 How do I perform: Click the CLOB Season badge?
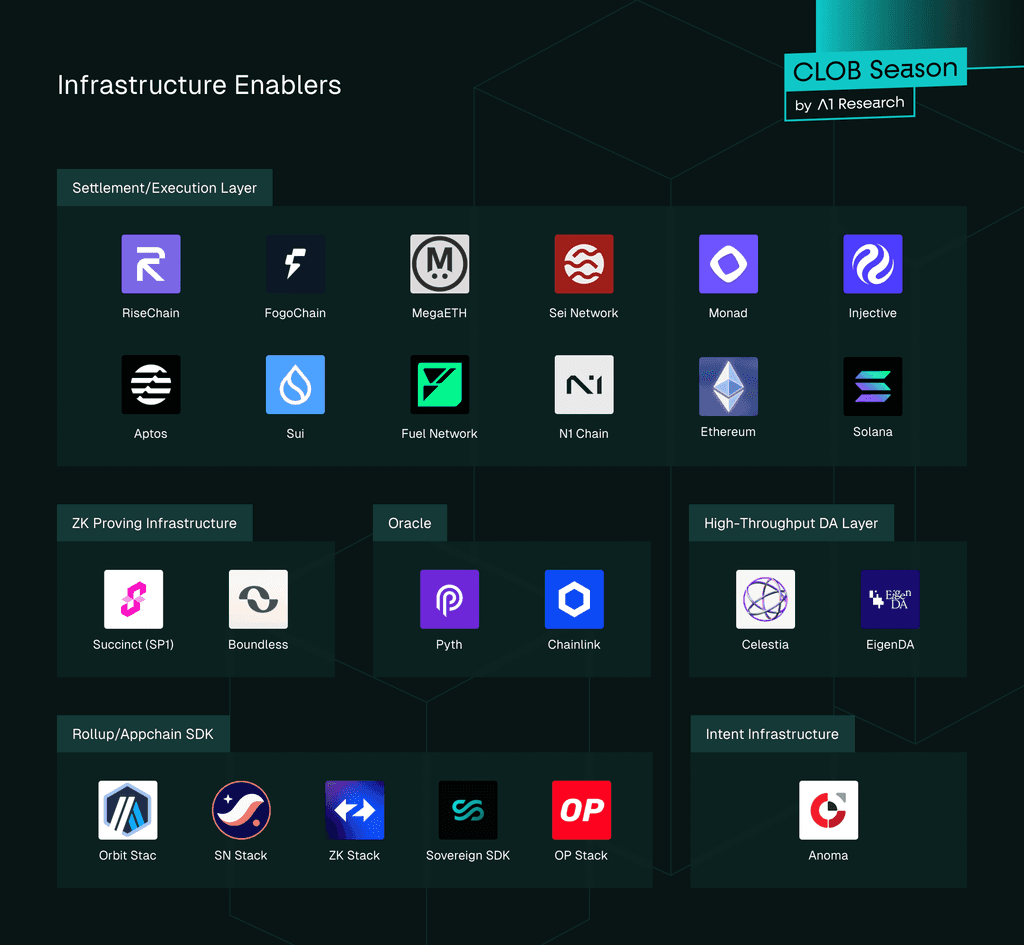(x=875, y=70)
